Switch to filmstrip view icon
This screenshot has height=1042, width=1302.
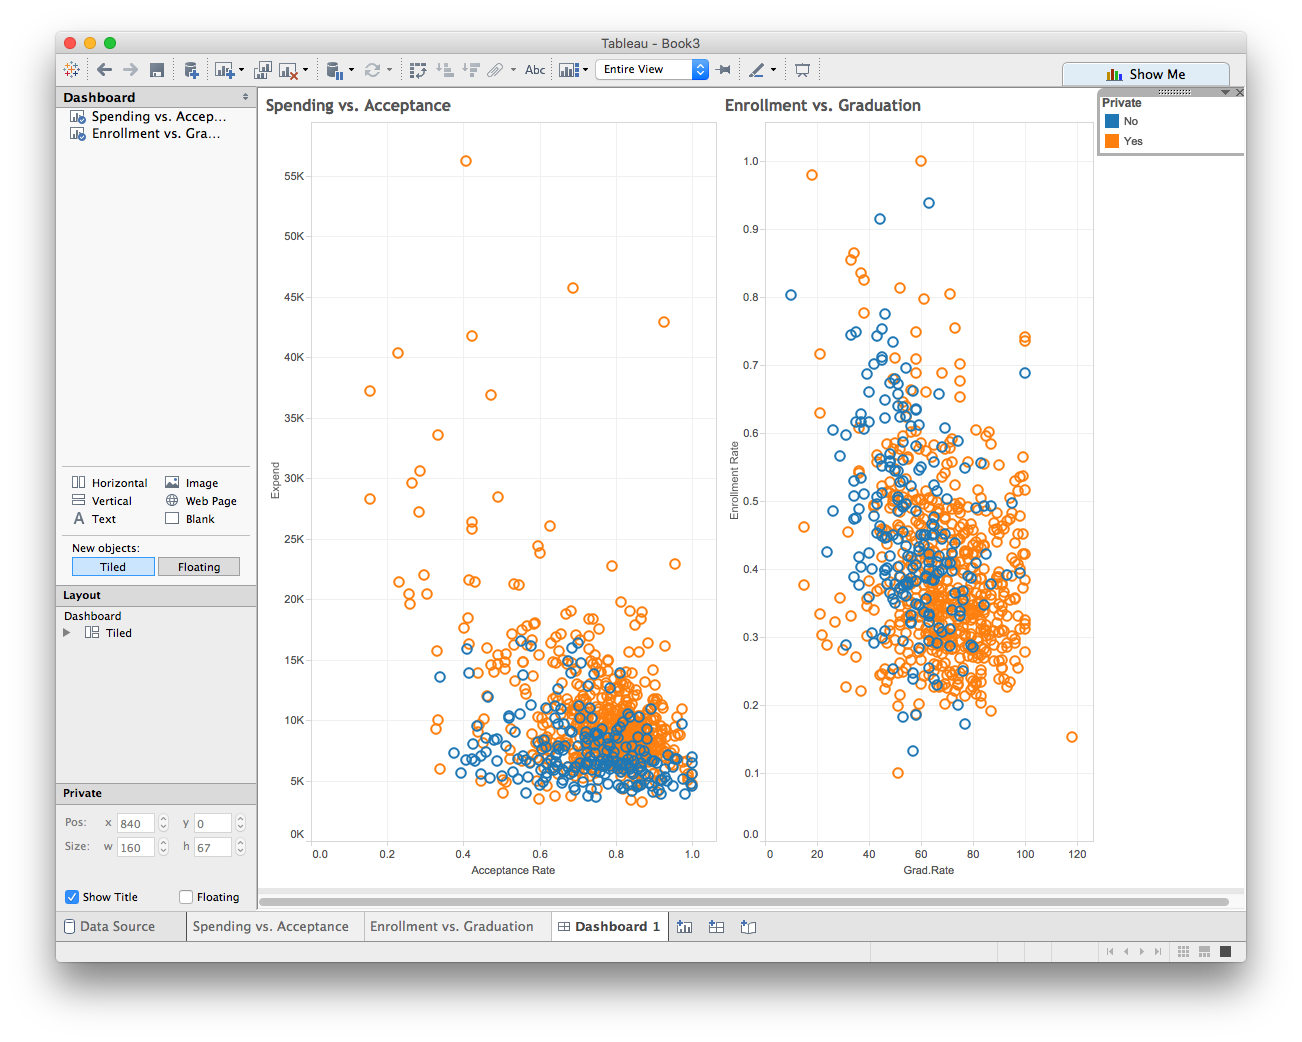[x=1205, y=951]
